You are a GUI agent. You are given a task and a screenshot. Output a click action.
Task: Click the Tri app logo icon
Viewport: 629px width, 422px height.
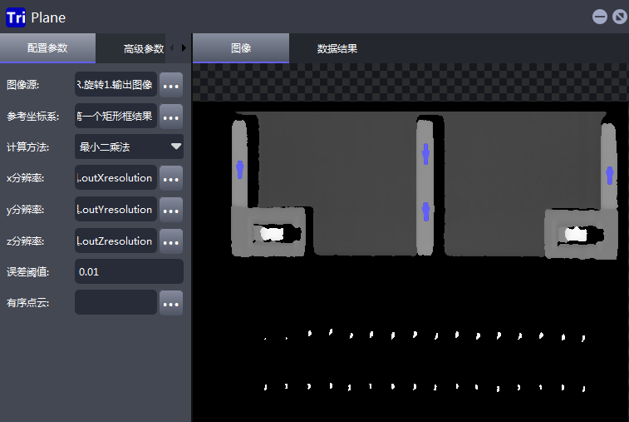(14, 16)
